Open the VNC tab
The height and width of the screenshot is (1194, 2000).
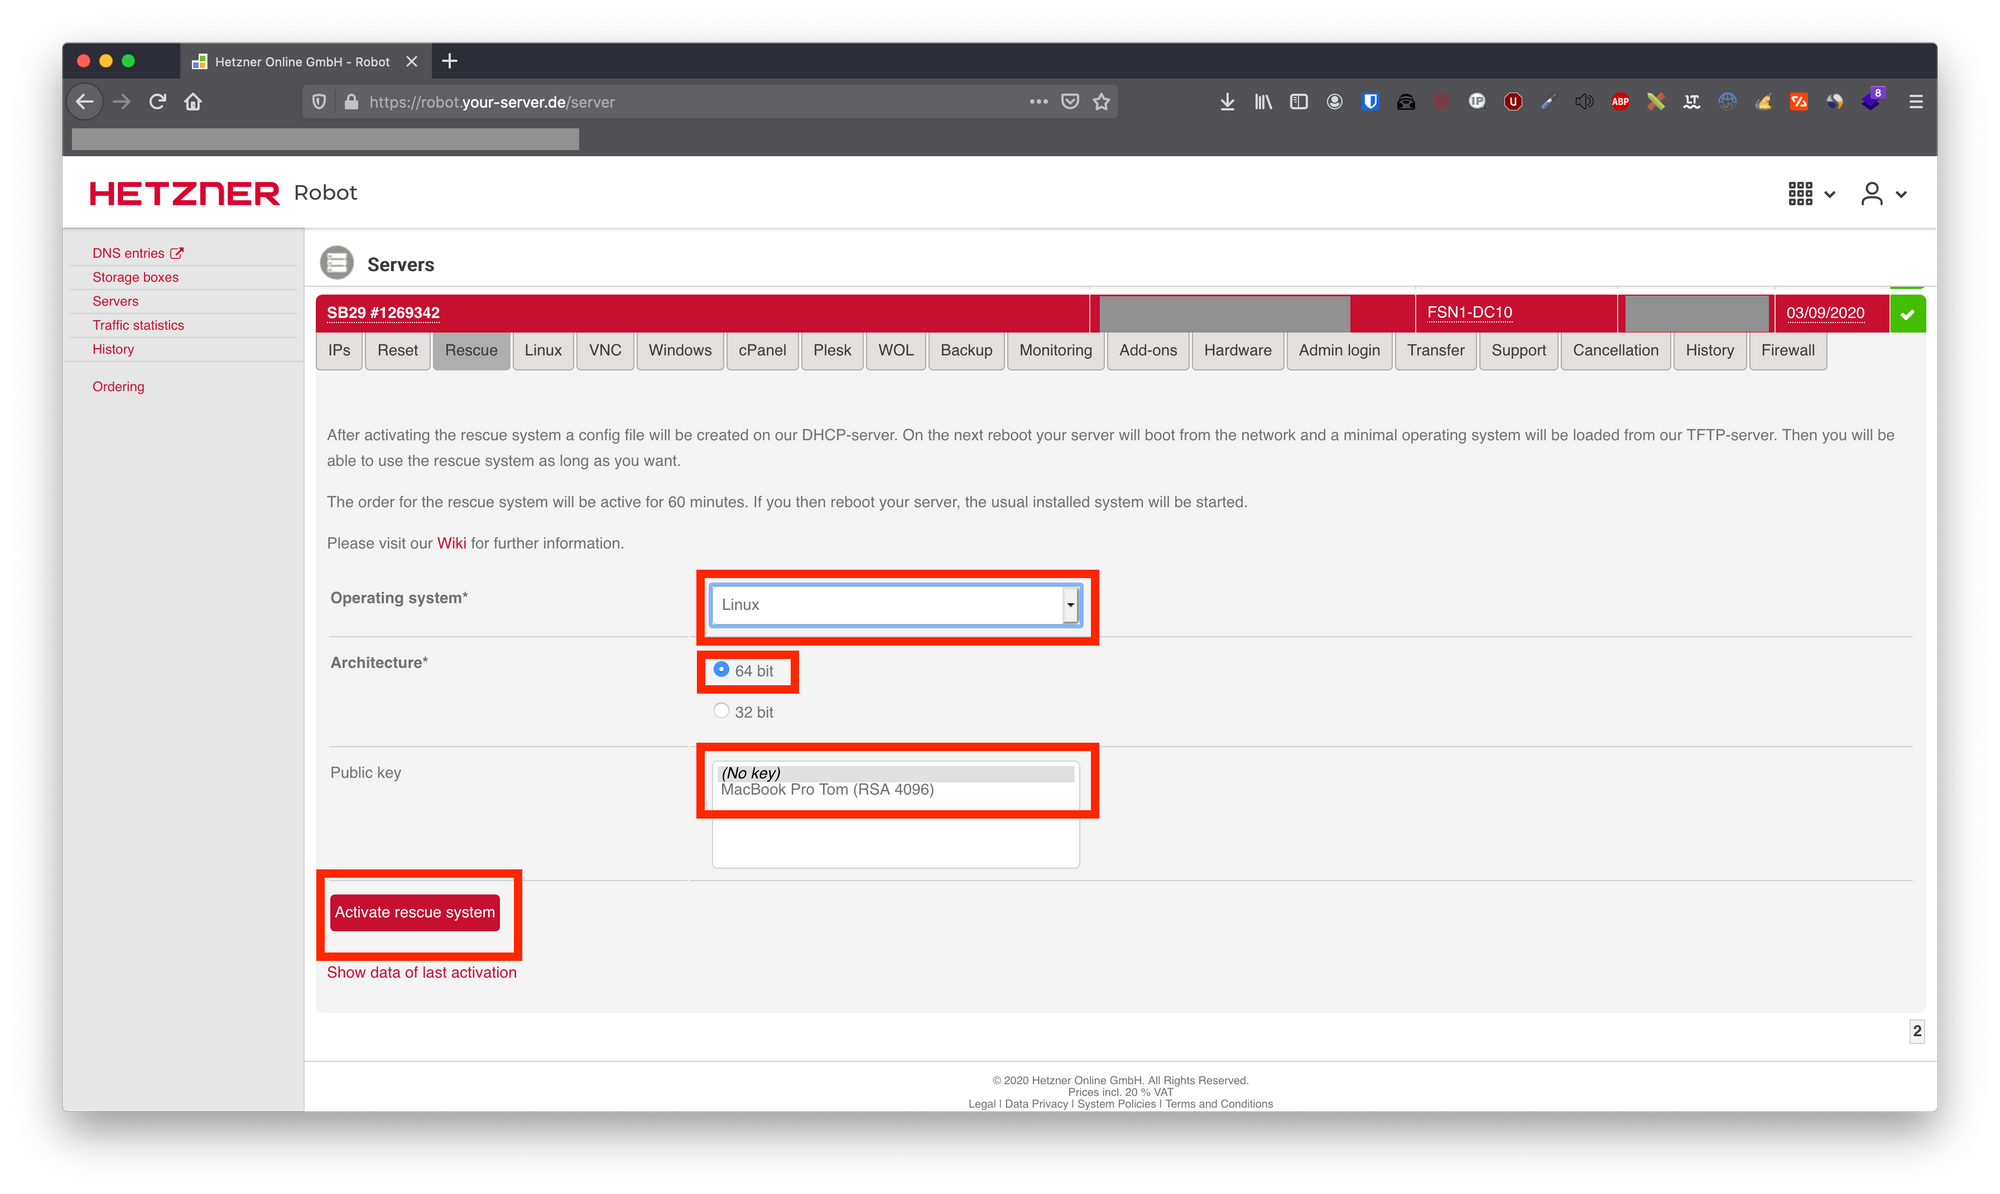(605, 351)
